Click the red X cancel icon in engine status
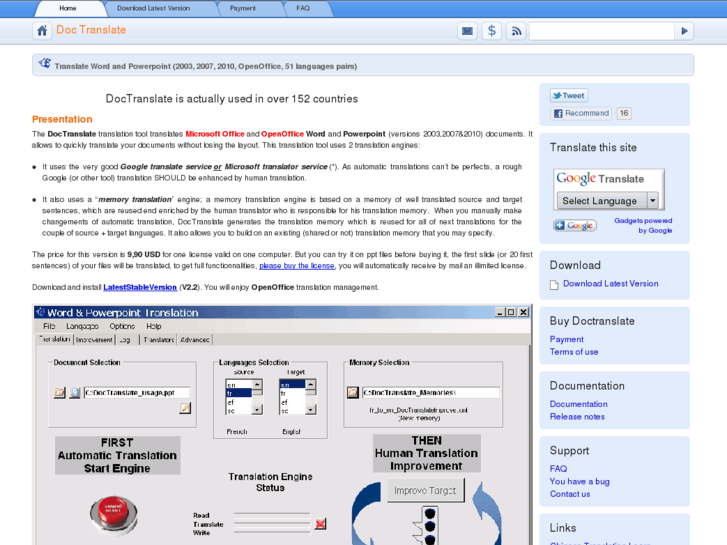The width and height of the screenshot is (727, 545). [320, 524]
